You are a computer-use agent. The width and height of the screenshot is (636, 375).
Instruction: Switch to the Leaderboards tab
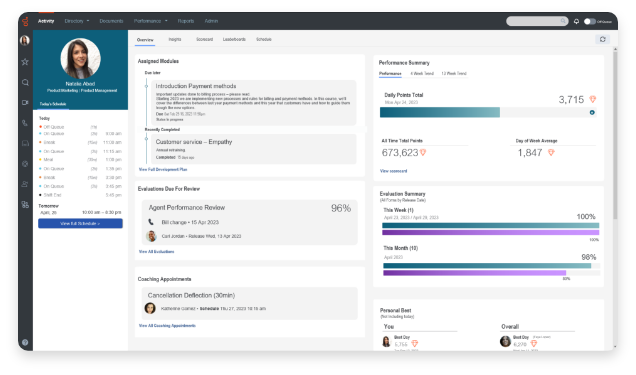coord(234,39)
